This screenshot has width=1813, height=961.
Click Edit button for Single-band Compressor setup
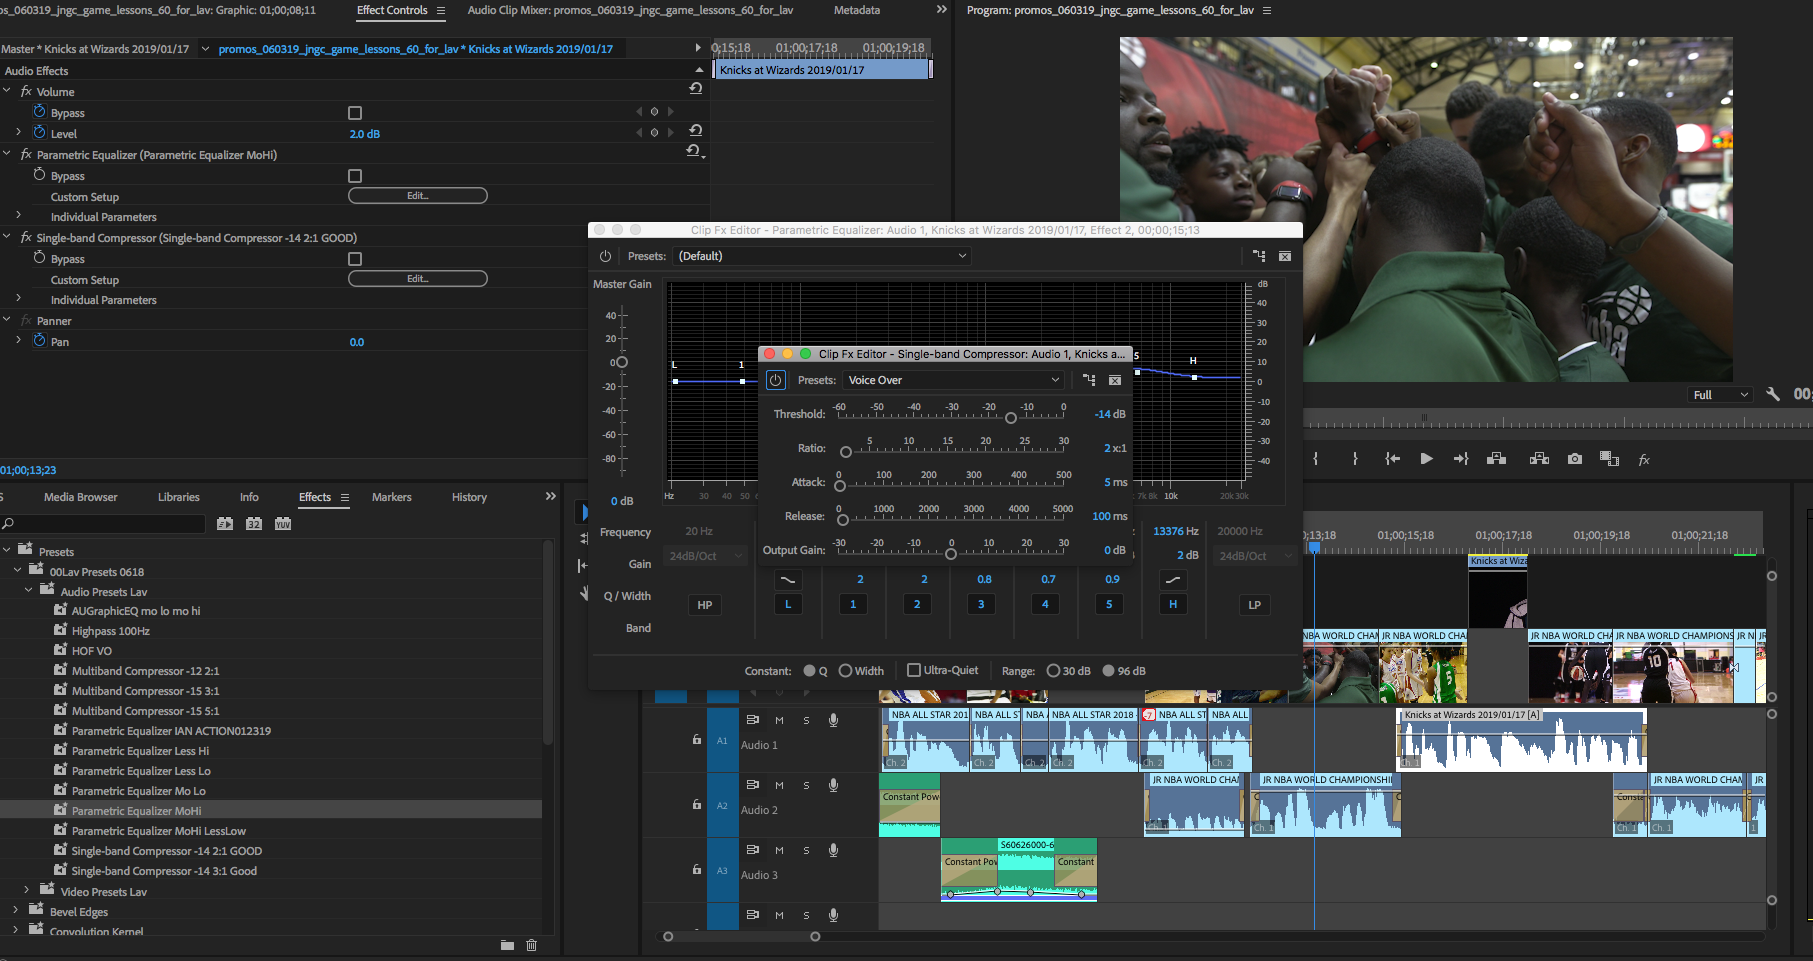point(418,279)
